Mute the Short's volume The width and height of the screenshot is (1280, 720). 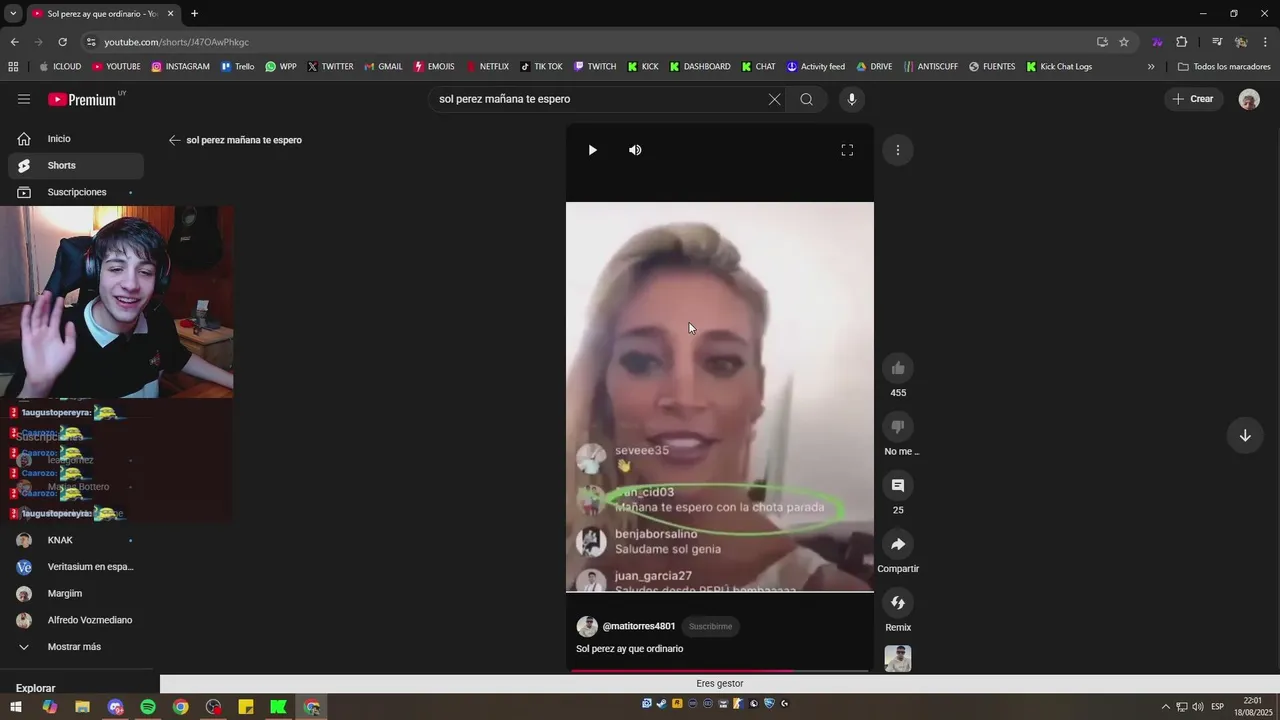tap(635, 150)
